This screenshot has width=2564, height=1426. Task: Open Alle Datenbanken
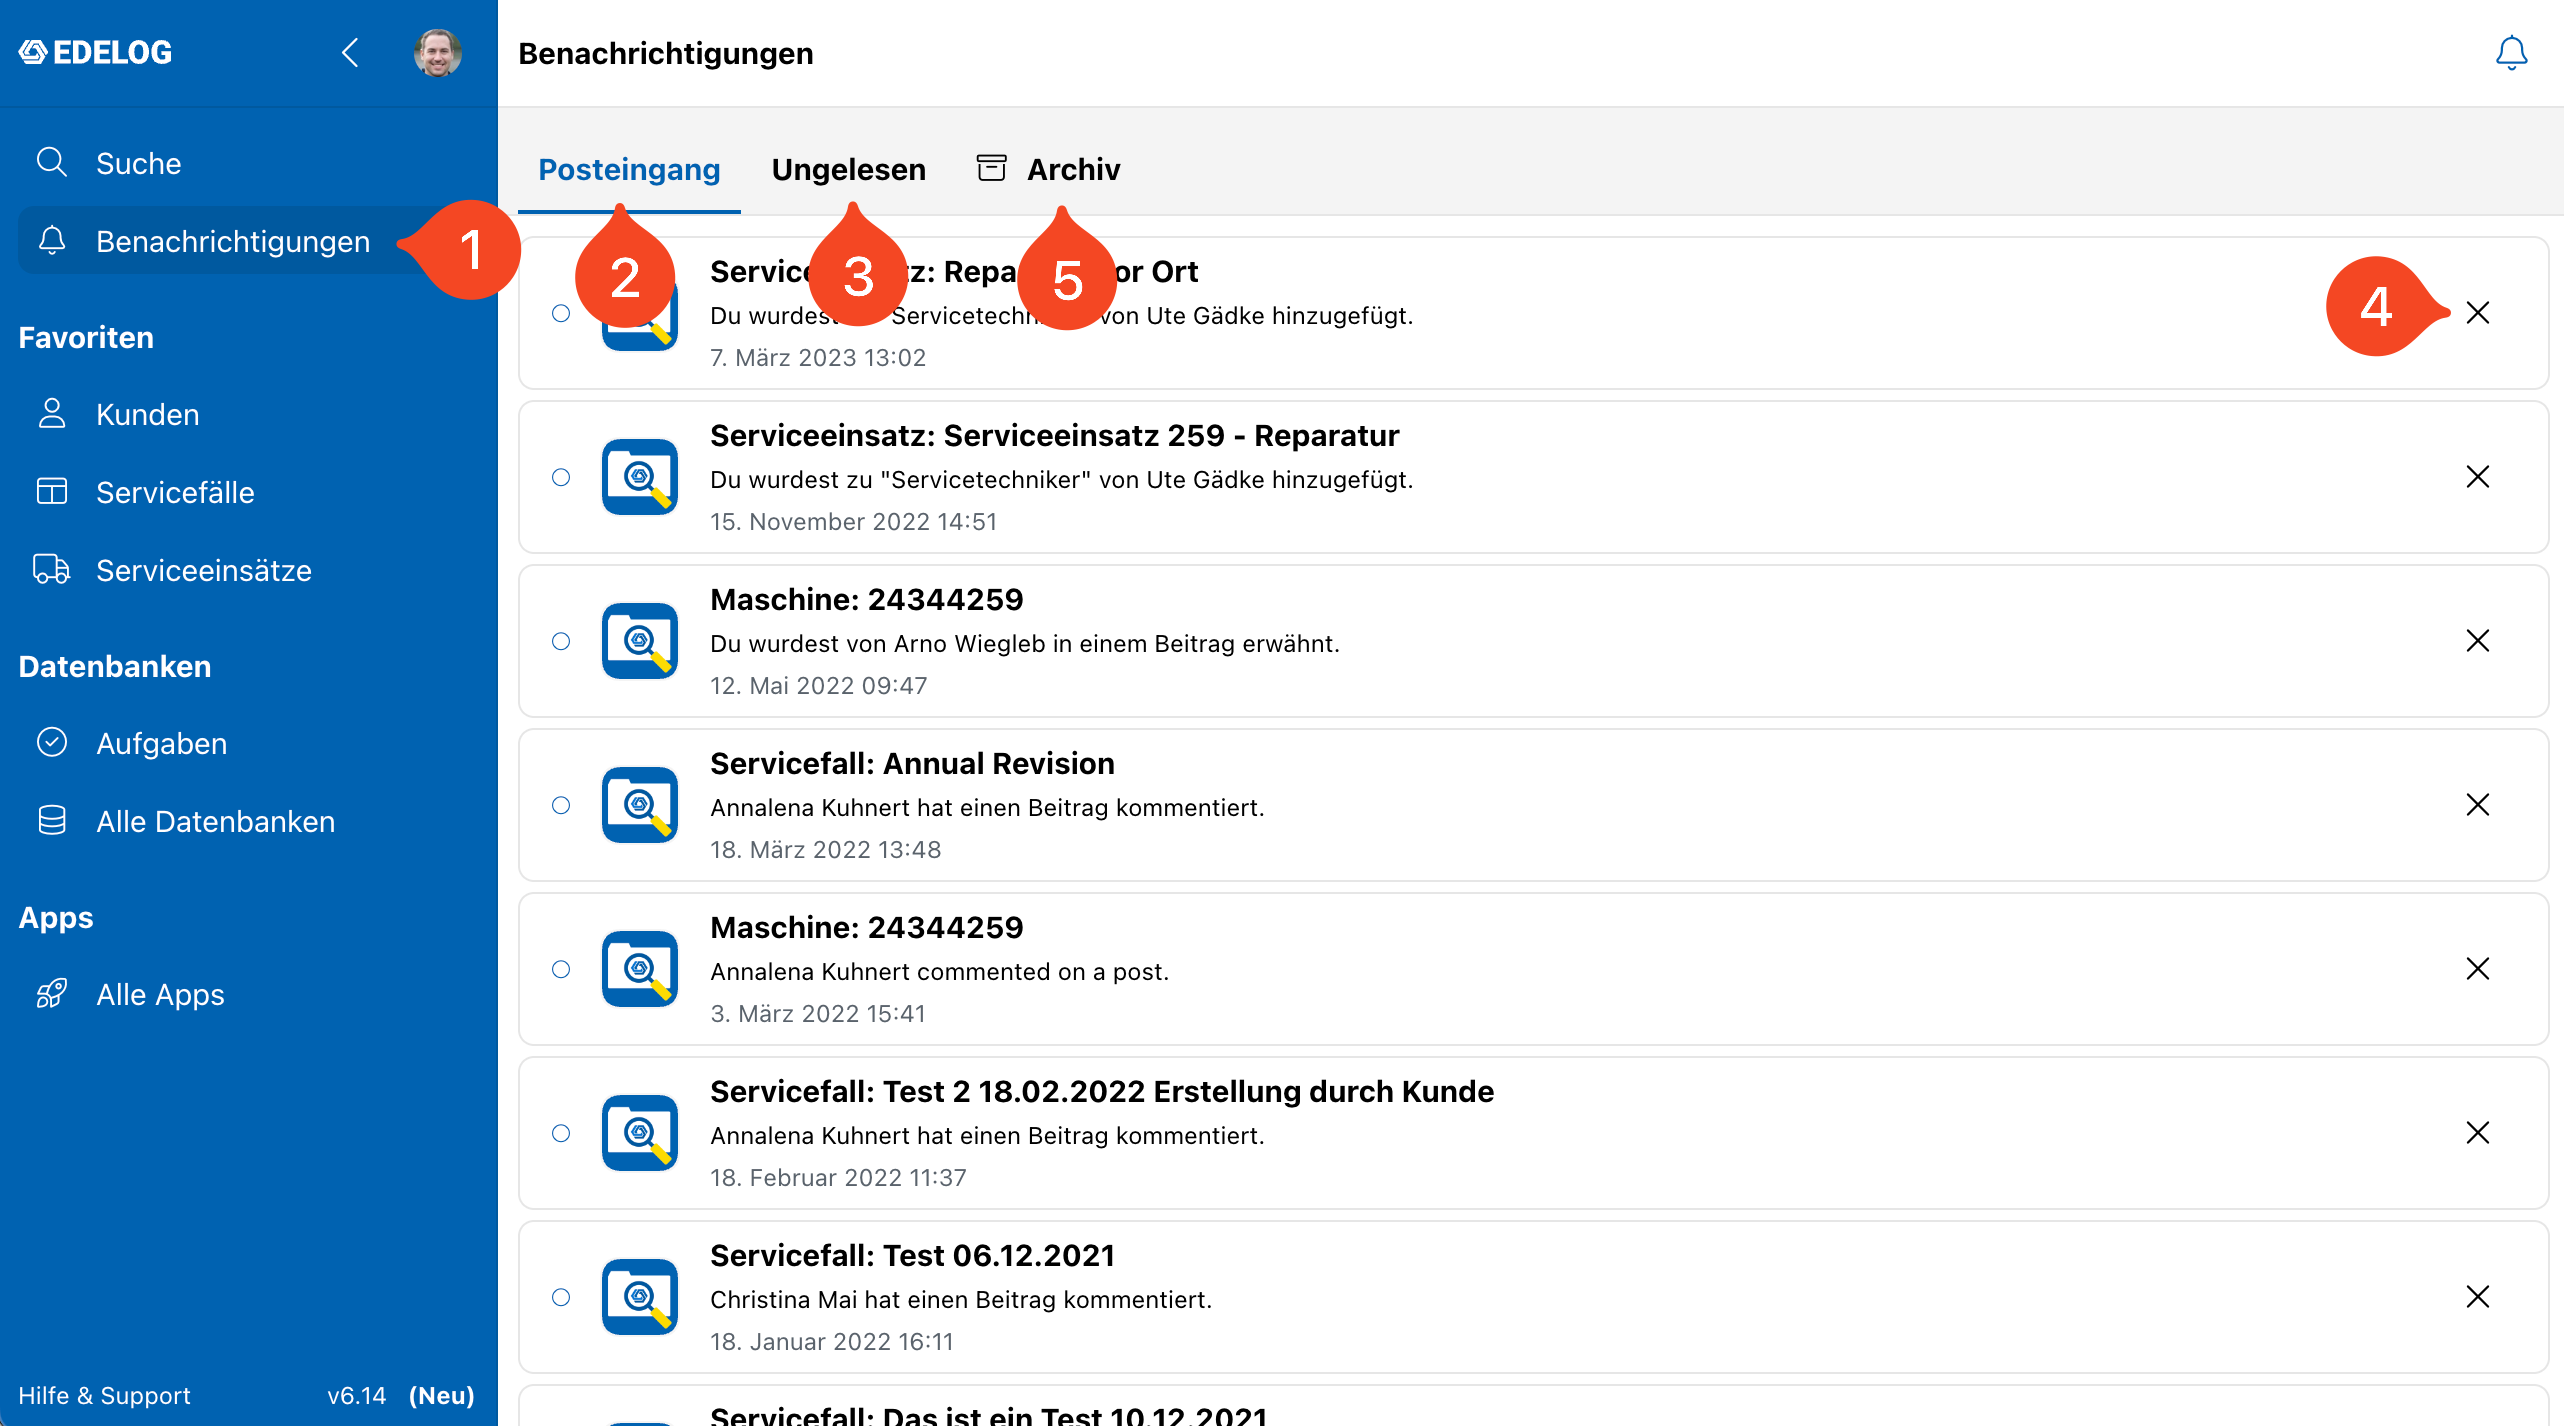249,821
